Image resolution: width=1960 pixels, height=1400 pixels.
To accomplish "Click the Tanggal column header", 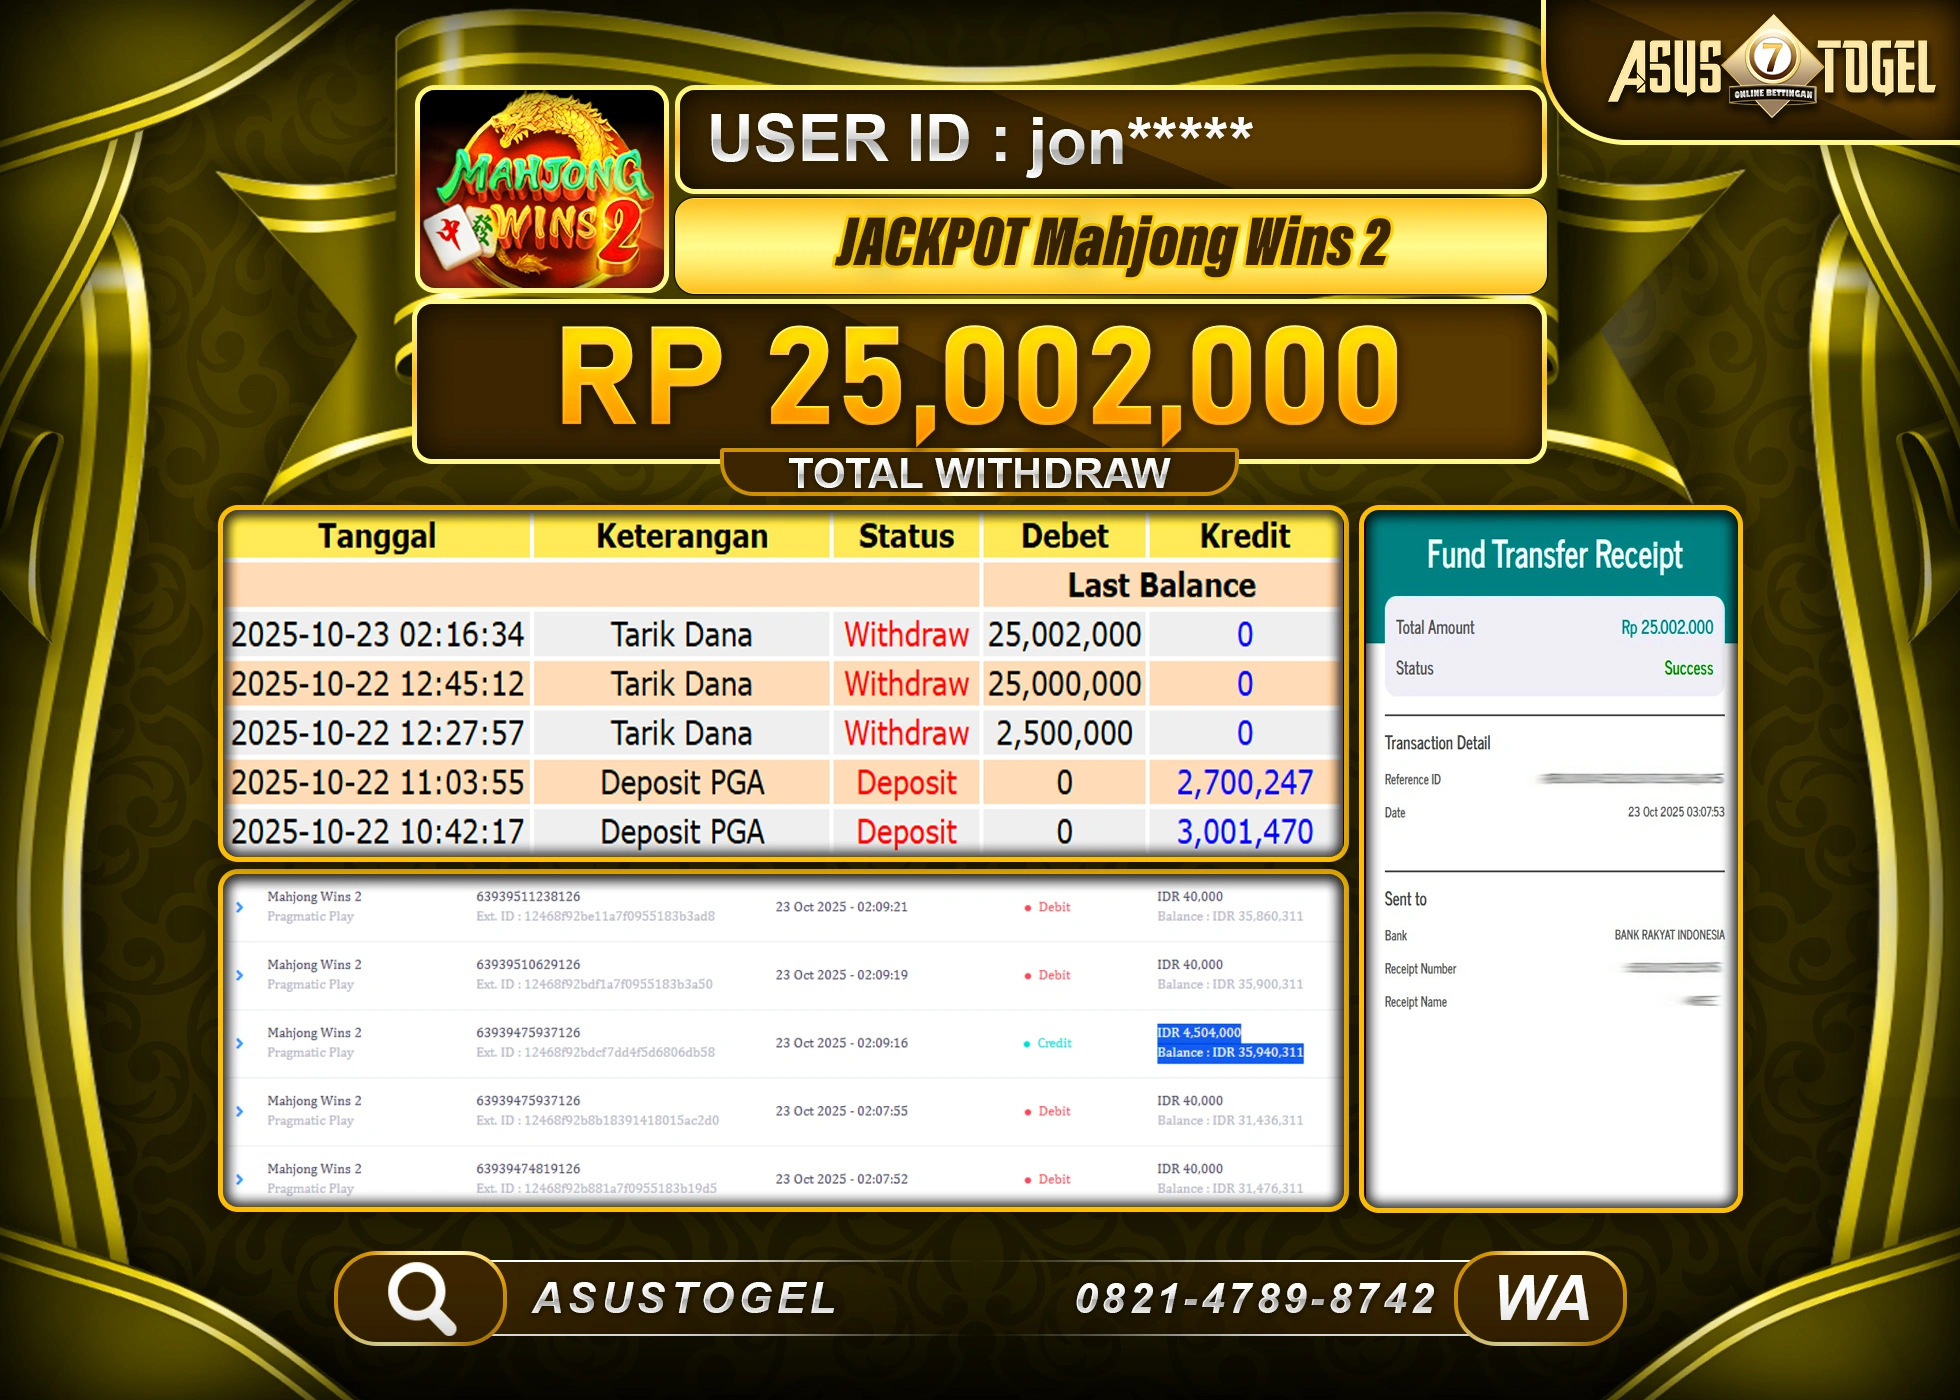I will [x=380, y=536].
